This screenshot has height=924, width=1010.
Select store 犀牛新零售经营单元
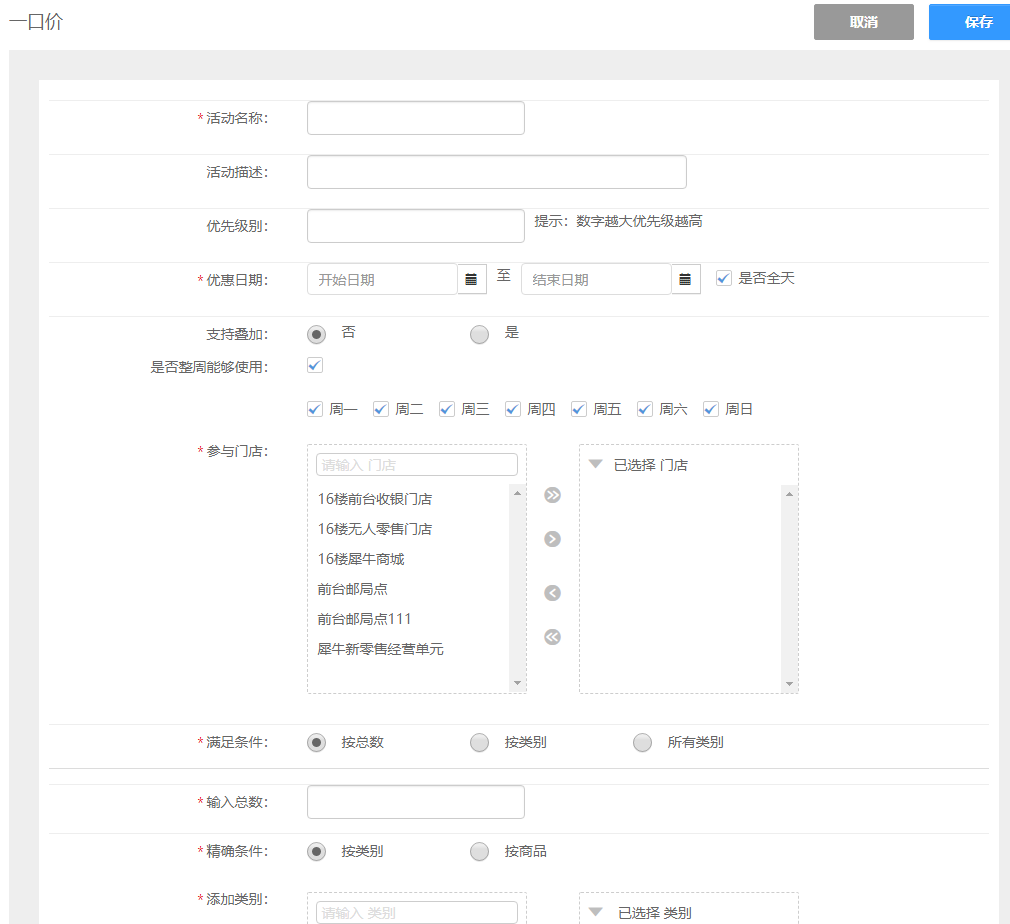pos(381,649)
